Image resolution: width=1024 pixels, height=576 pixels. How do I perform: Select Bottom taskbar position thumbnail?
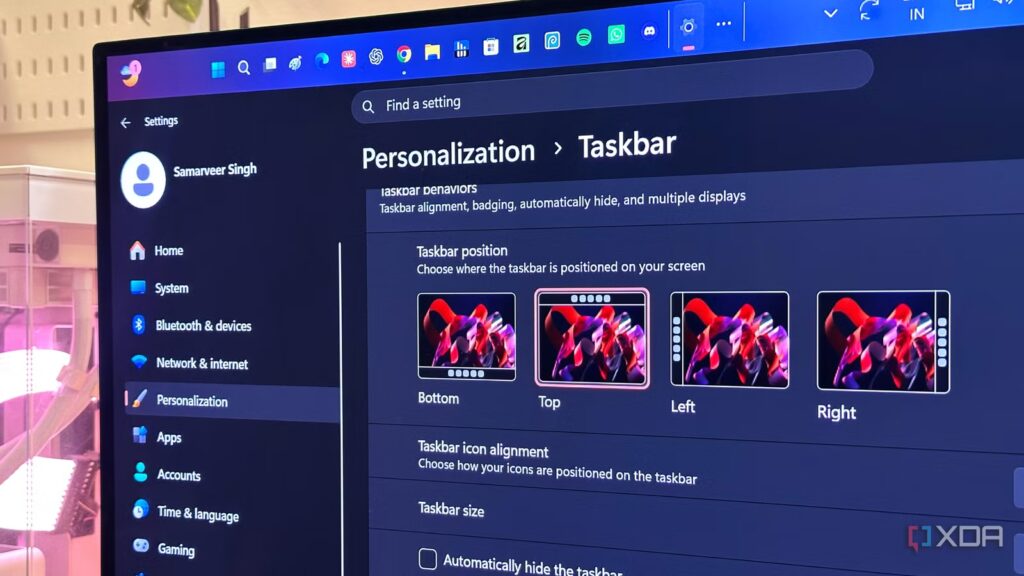pos(466,336)
